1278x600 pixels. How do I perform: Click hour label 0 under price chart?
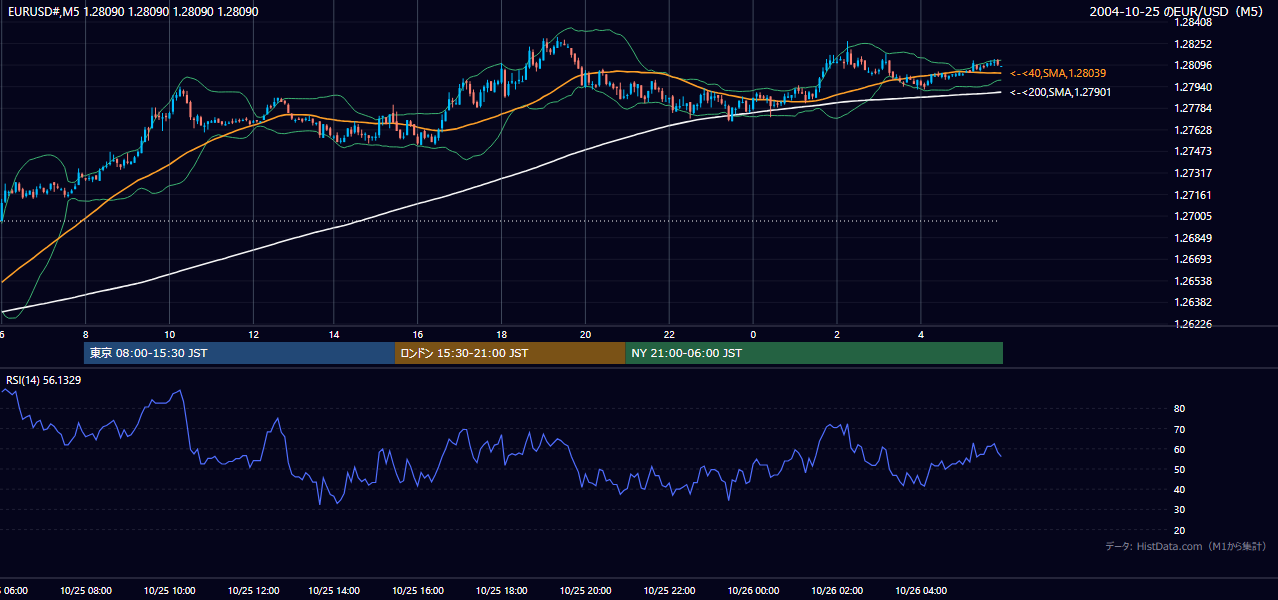(753, 334)
